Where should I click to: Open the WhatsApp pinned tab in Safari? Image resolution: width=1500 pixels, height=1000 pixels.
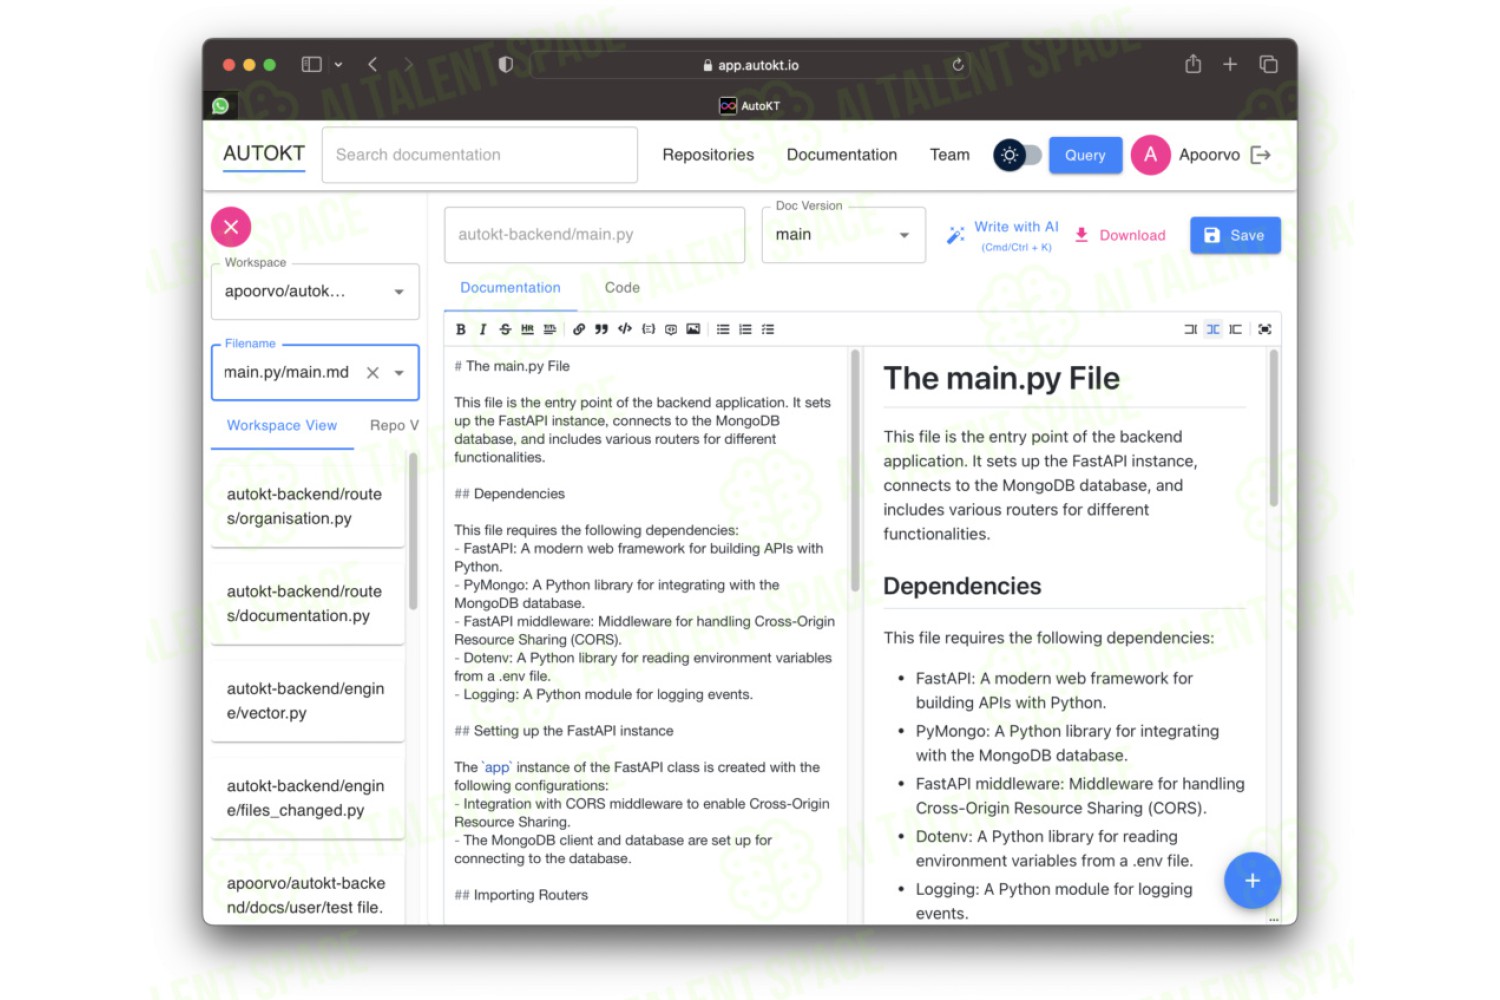pyautogui.click(x=221, y=105)
